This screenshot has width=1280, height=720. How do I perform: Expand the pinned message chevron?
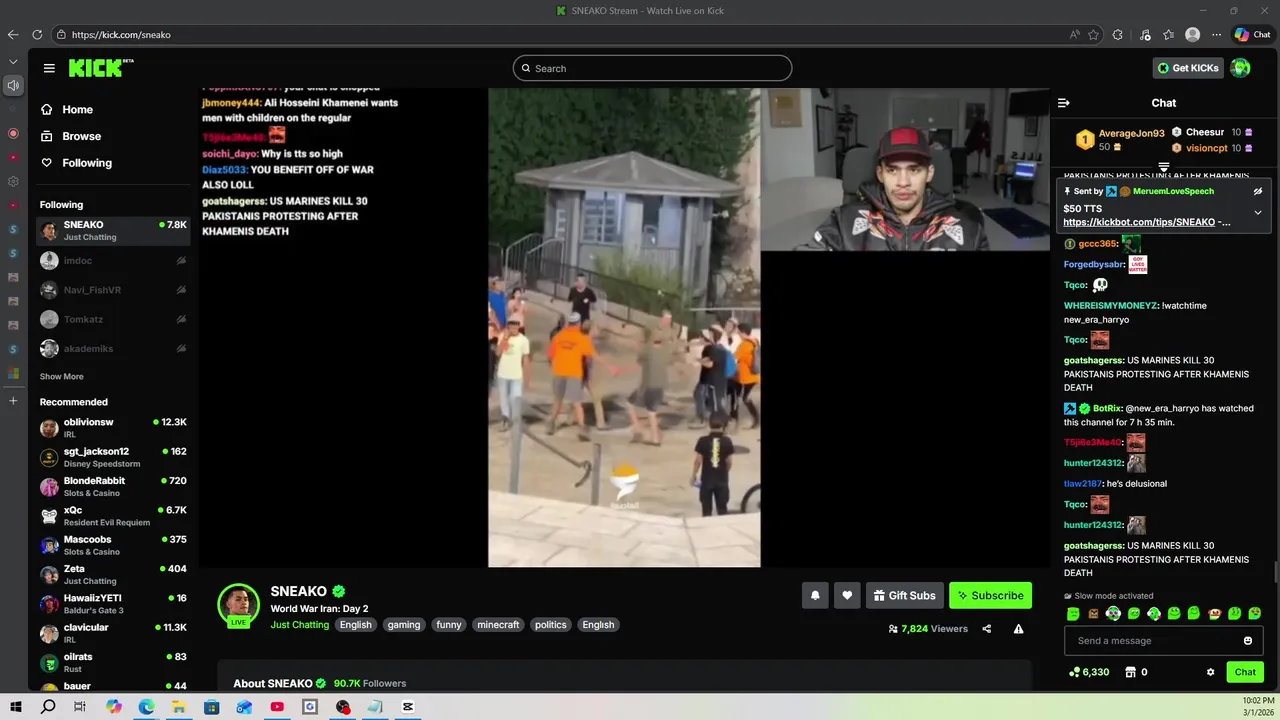point(1258,212)
